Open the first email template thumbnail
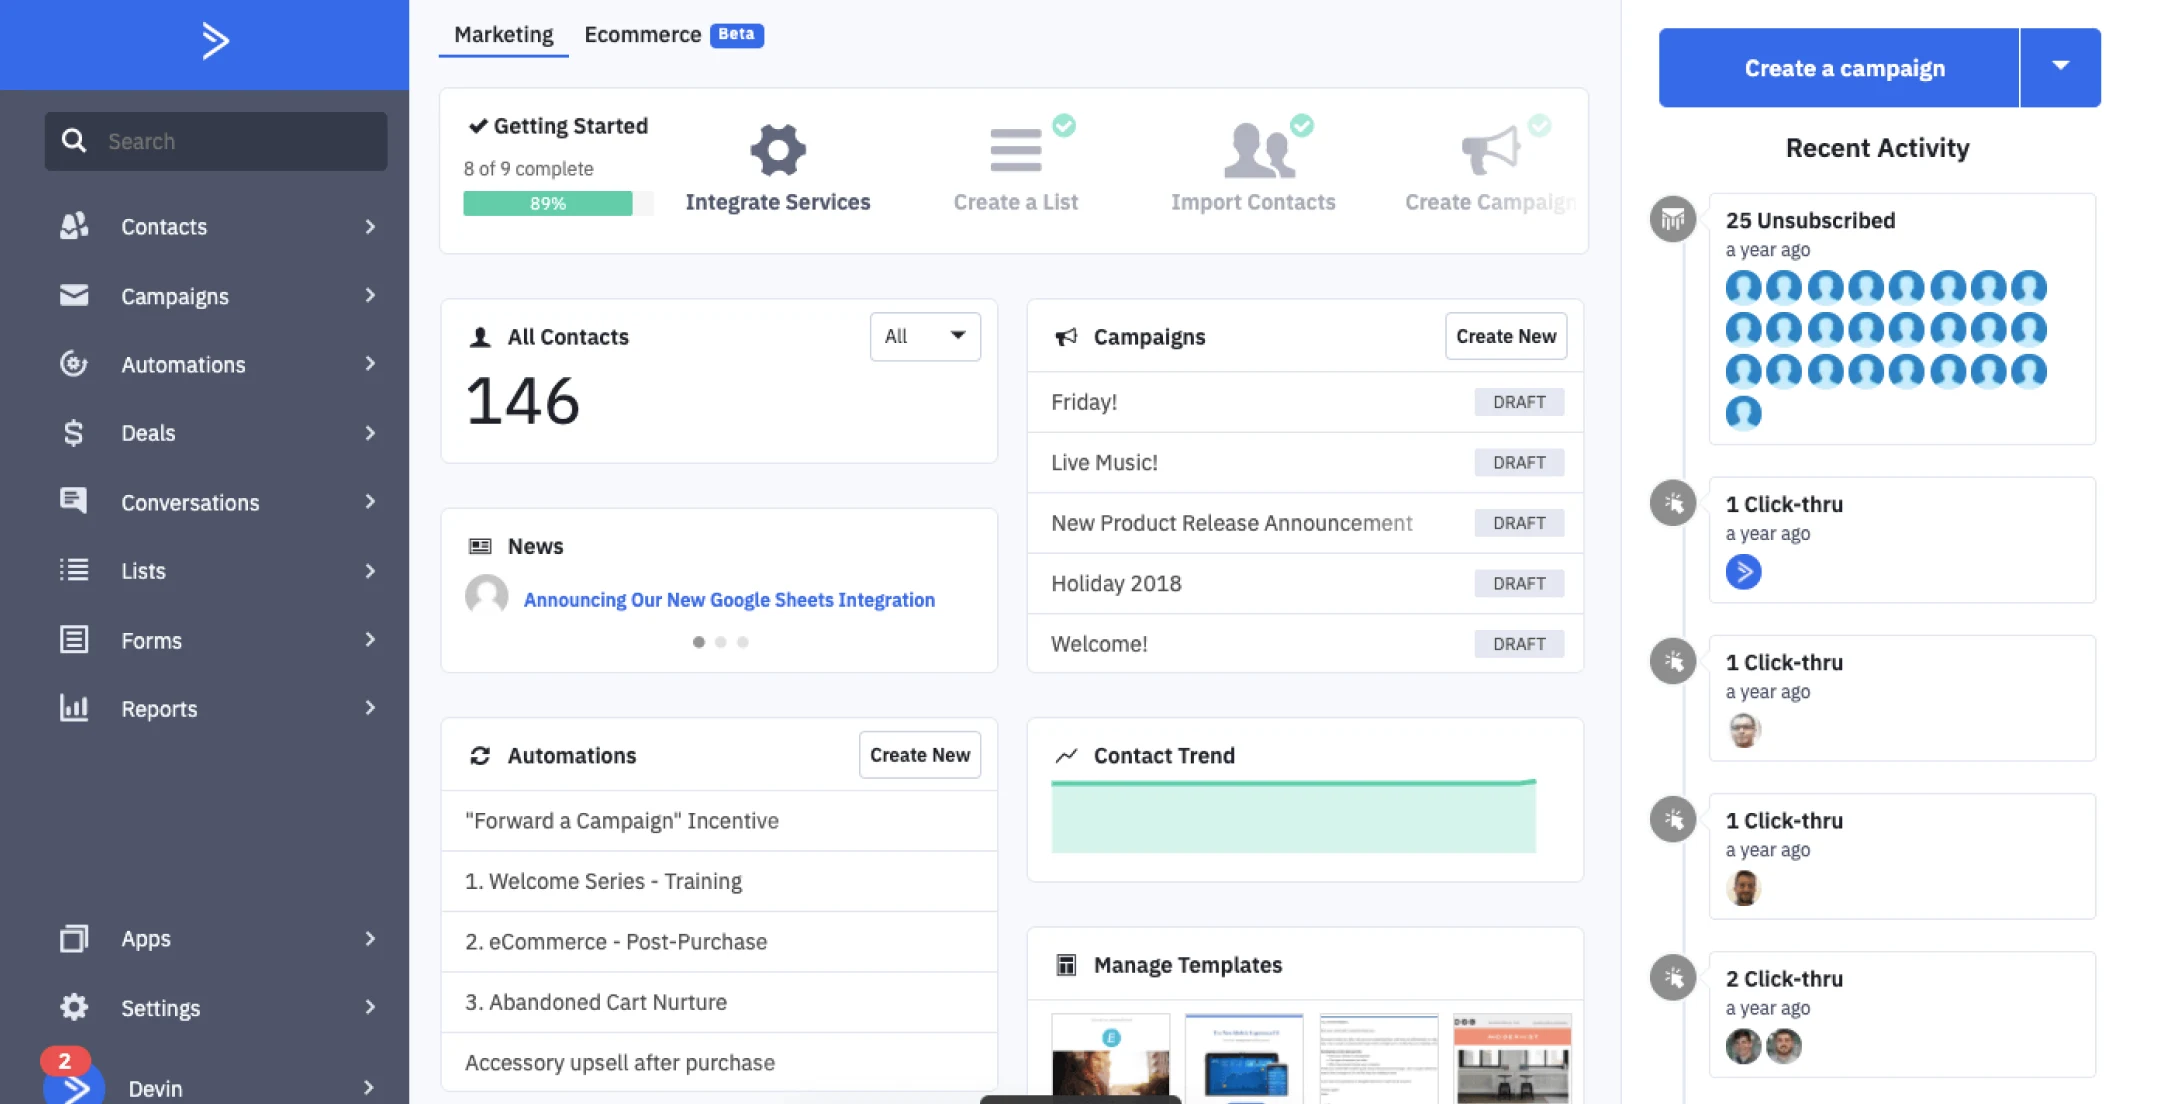Viewport: 2160px width, 1104px height. pos(1110,1058)
